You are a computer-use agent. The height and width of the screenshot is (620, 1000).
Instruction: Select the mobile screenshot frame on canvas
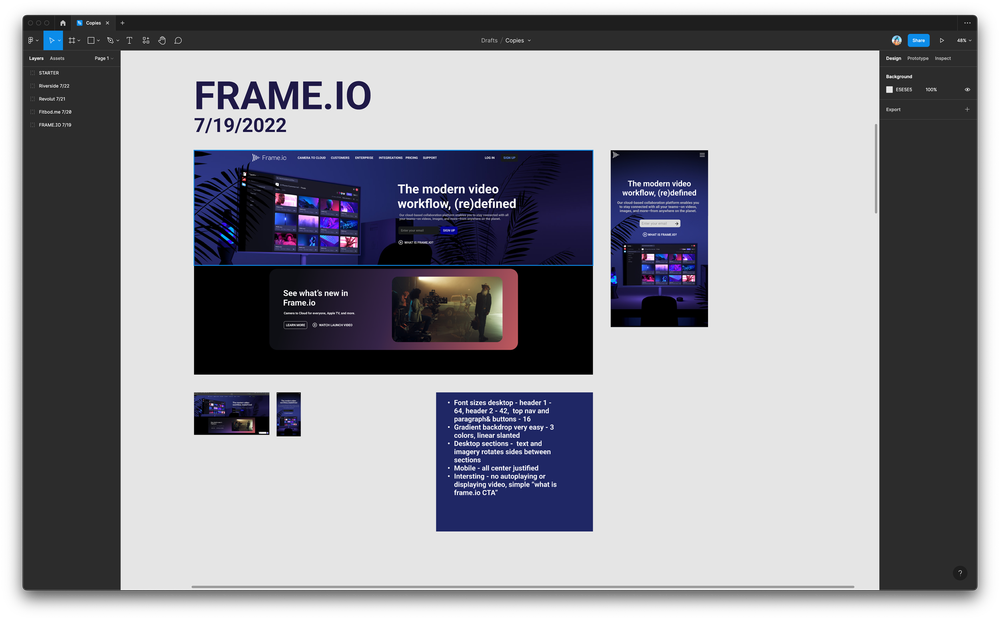point(659,239)
